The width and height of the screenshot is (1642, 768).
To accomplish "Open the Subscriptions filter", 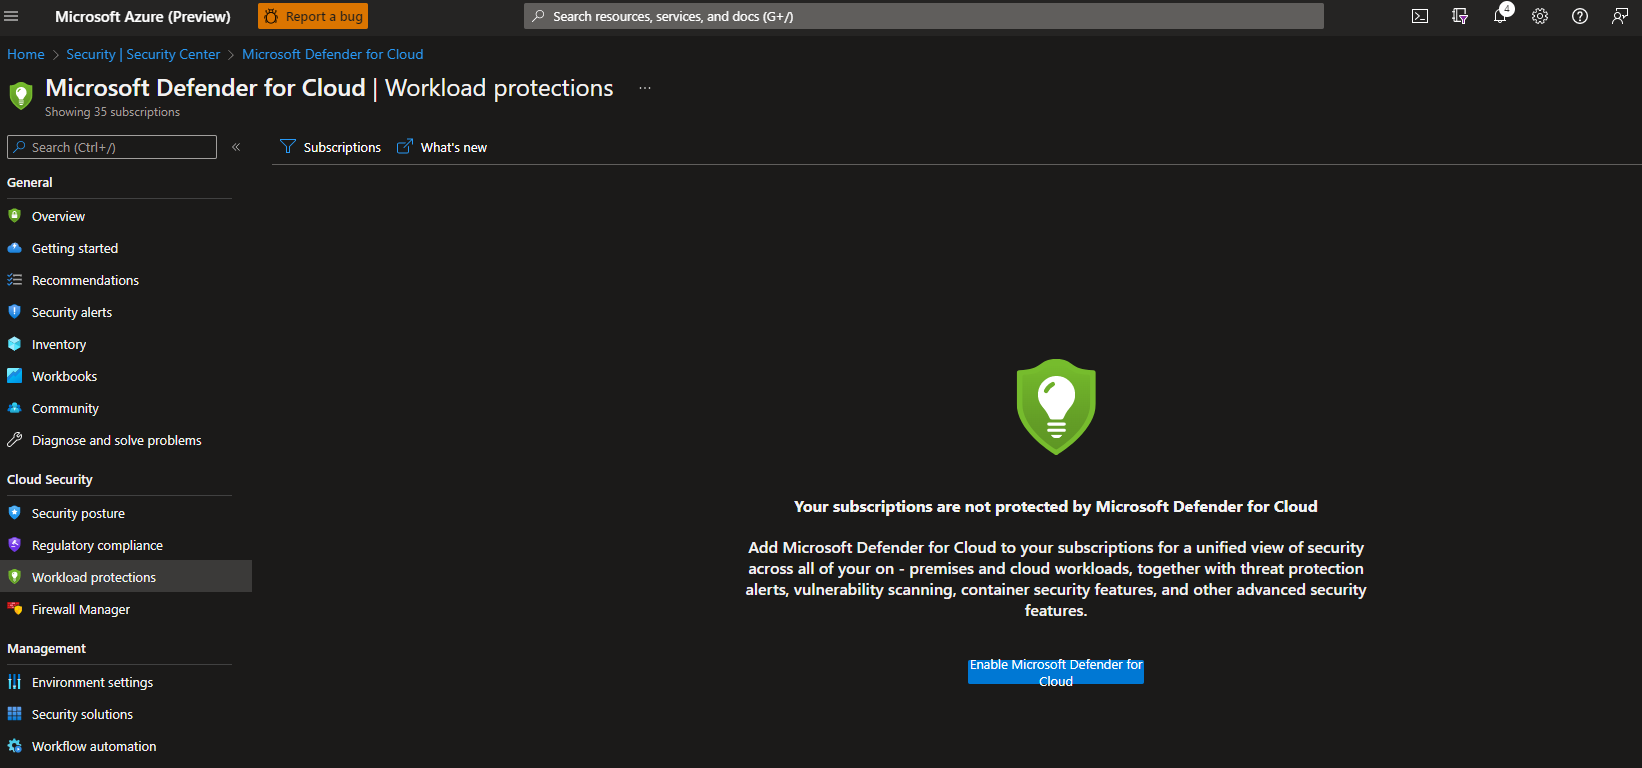I will click(x=331, y=147).
